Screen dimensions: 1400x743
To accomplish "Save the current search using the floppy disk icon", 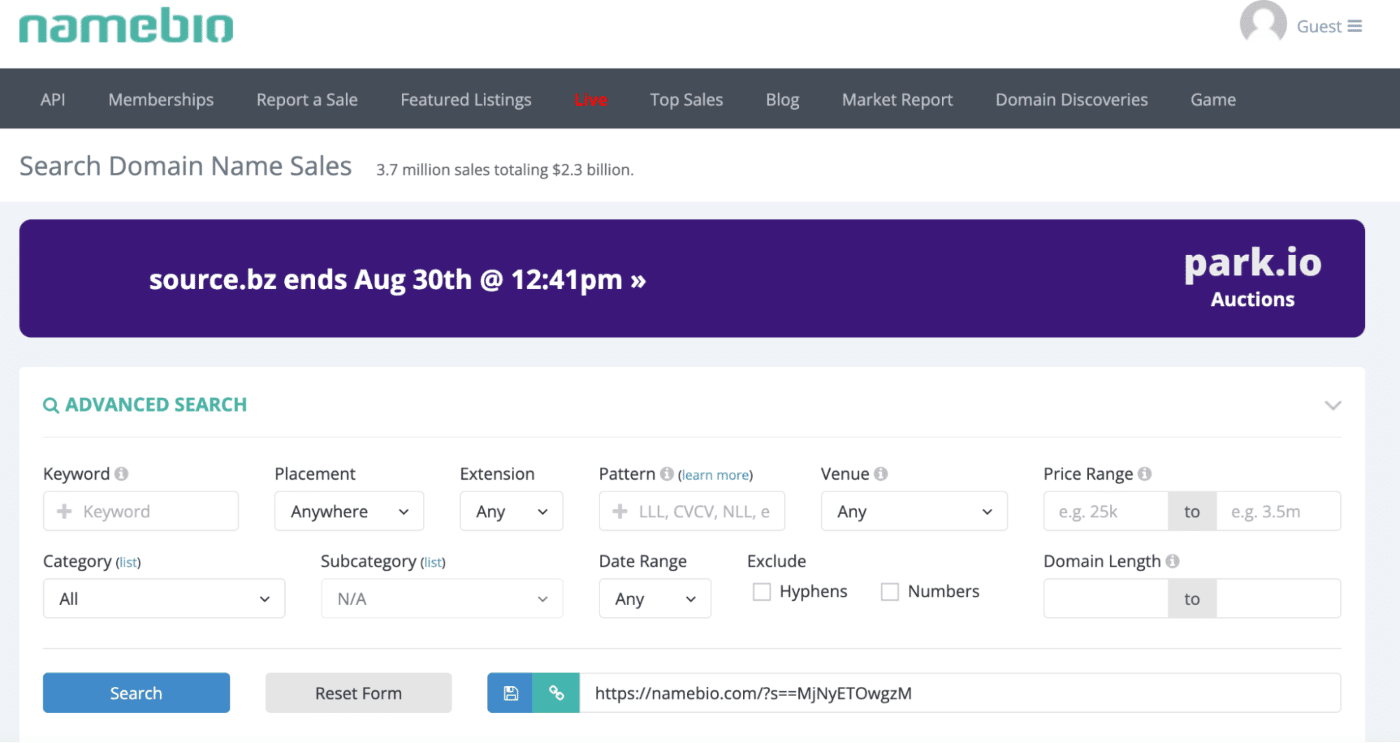I will [x=510, y=692].
